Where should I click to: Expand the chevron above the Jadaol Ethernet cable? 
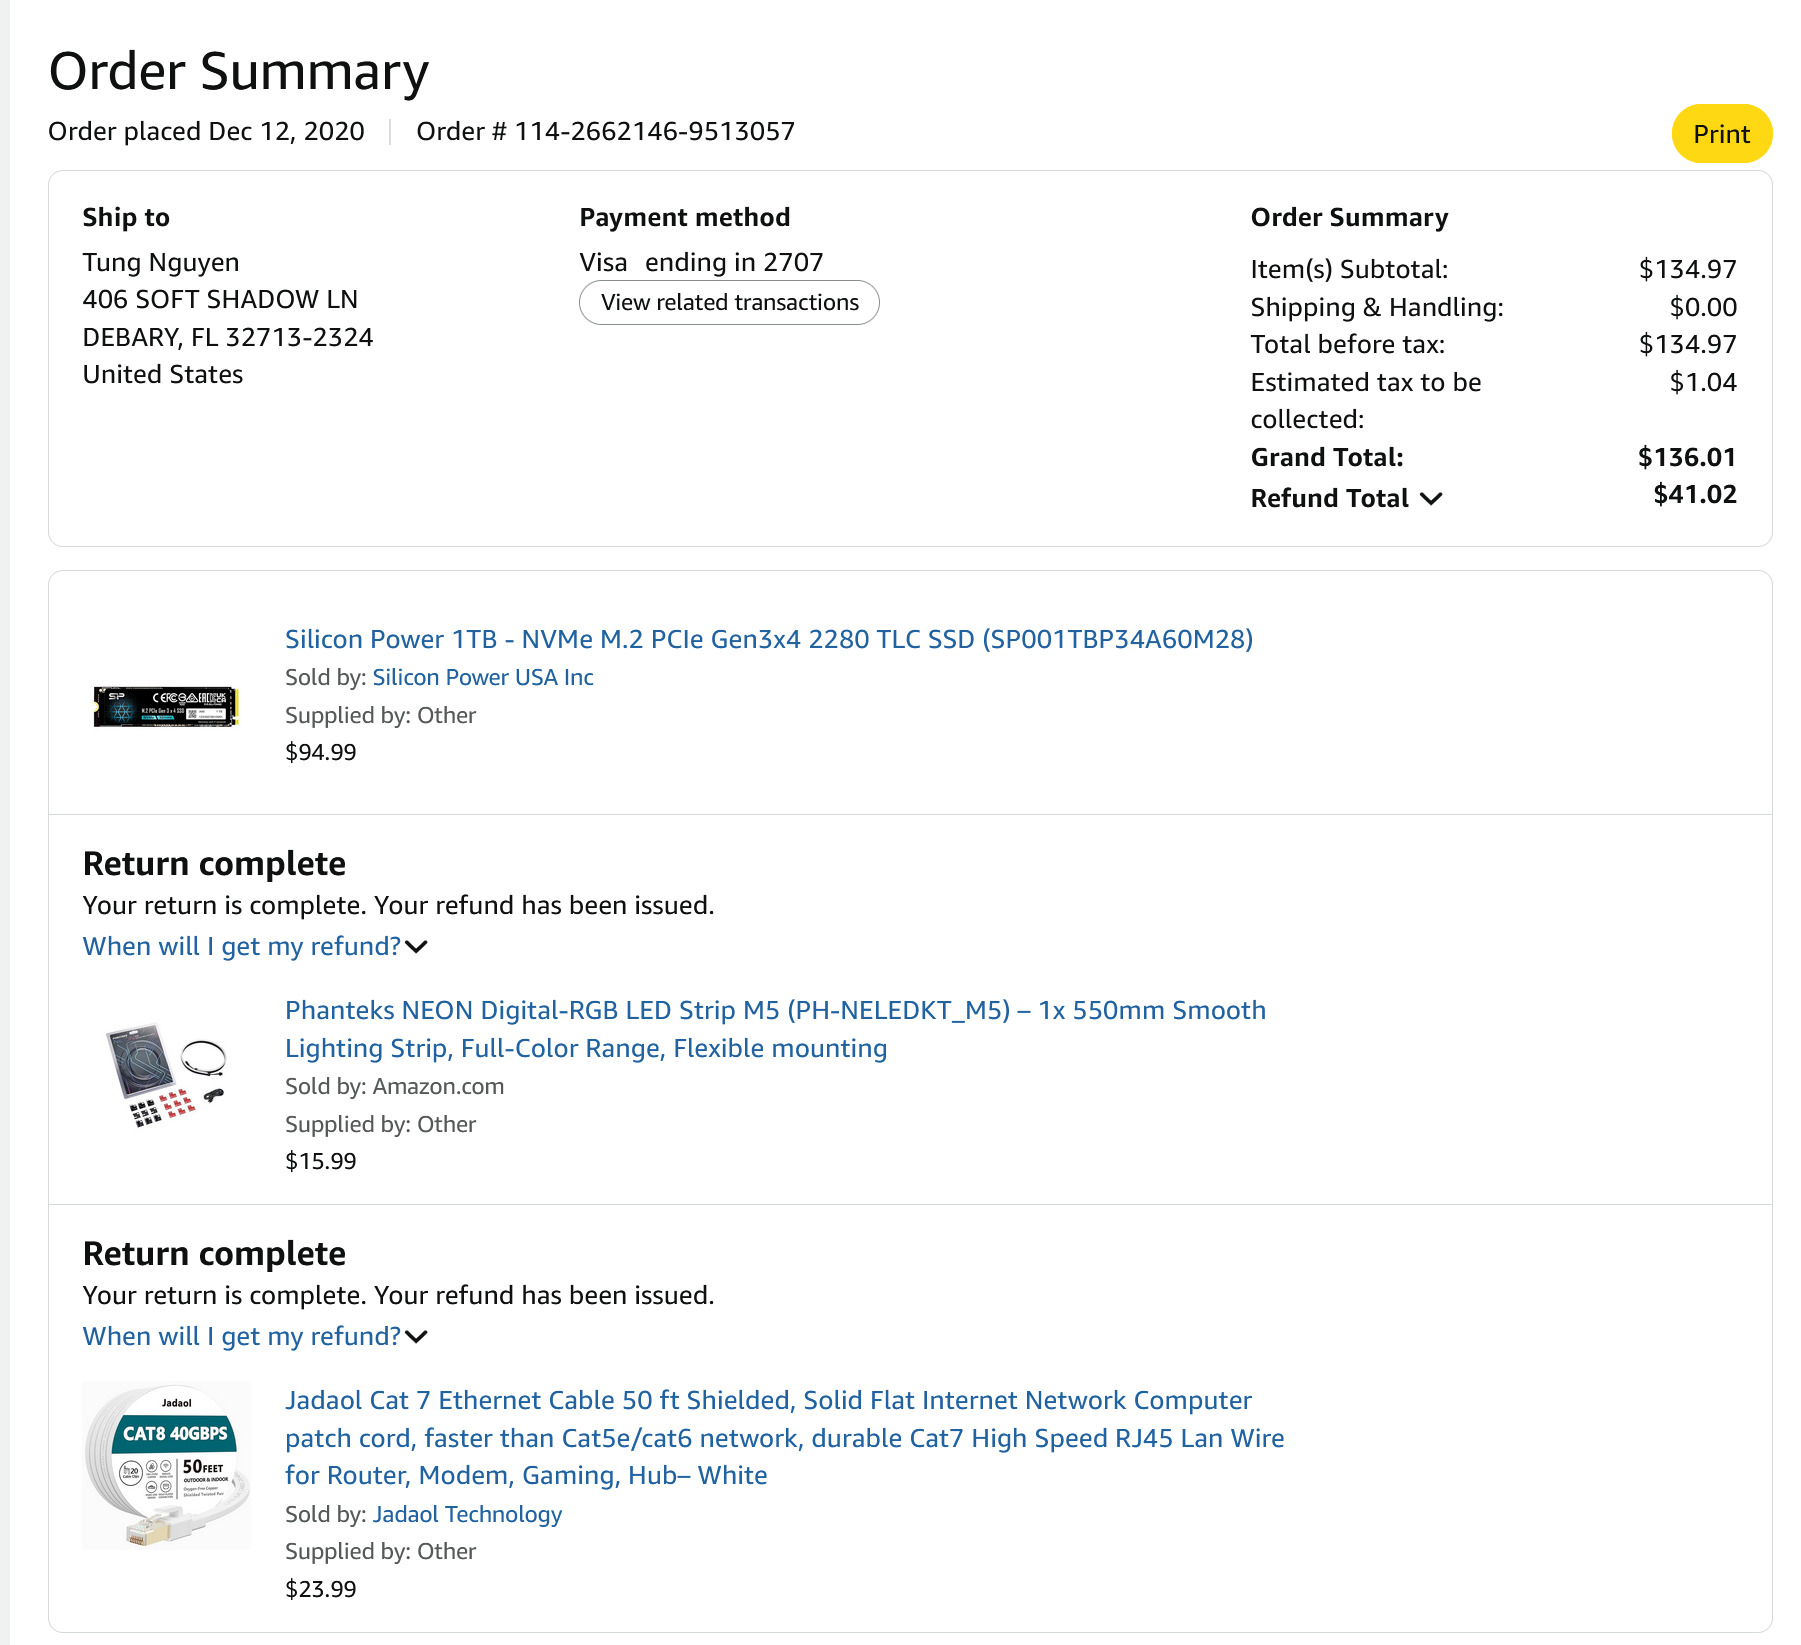point(417,1337)
